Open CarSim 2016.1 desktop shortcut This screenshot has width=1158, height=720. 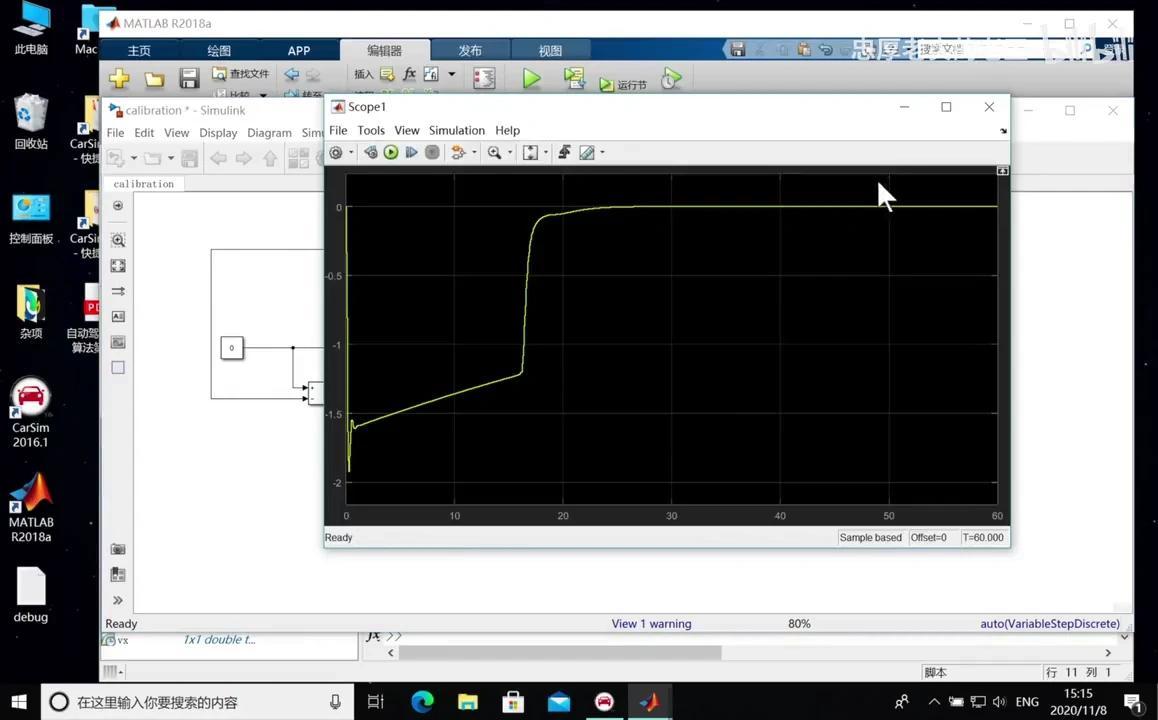pyautogui.click(x=30, y=412)
